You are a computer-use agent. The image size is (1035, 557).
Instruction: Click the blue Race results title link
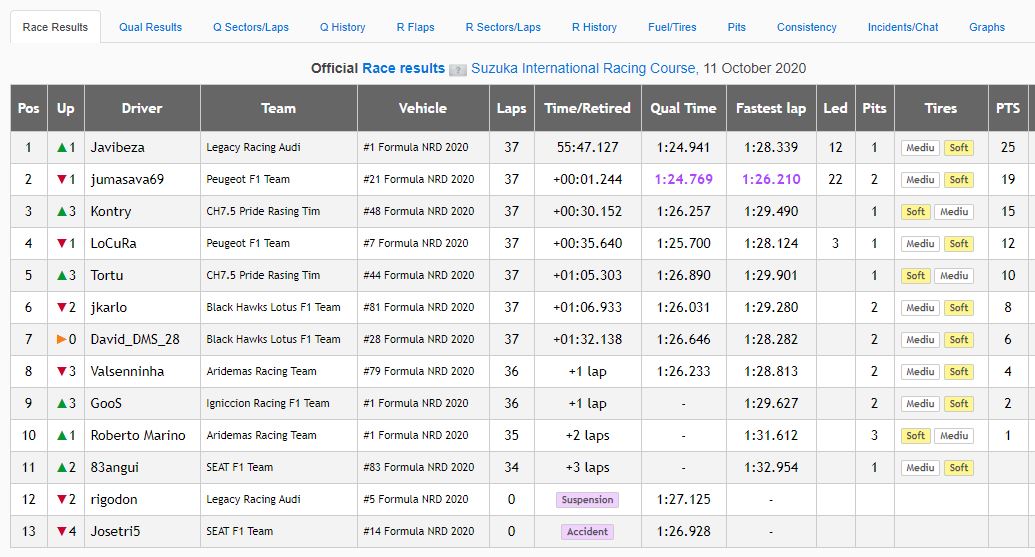tap(403, 69)
